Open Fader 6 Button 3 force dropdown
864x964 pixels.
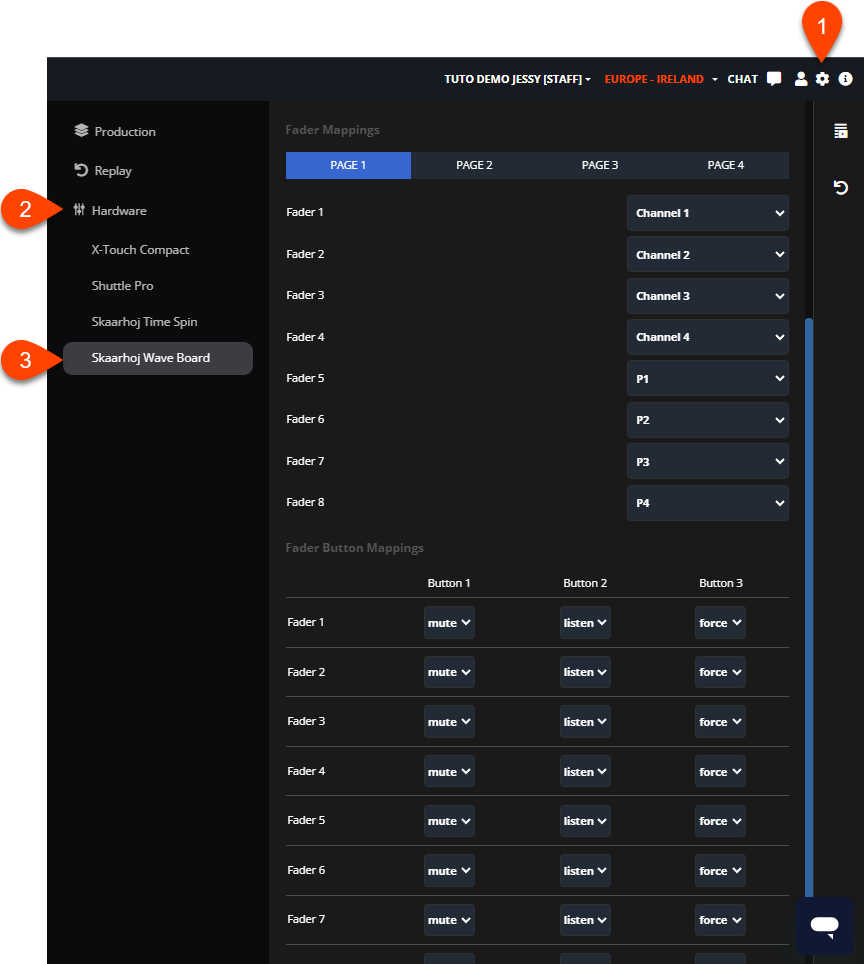(720, 871)
